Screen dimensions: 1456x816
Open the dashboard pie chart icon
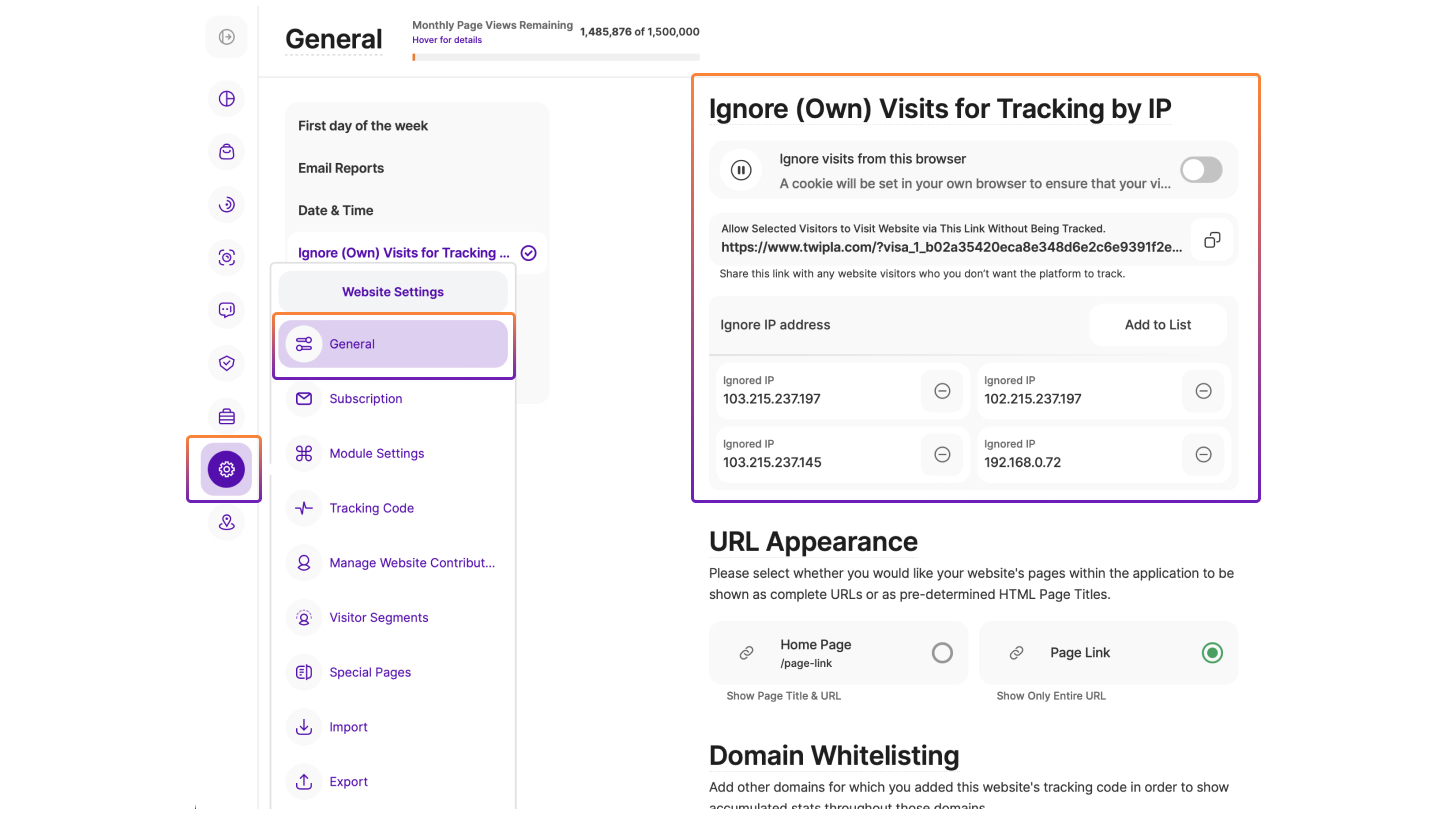coord(226,99)
